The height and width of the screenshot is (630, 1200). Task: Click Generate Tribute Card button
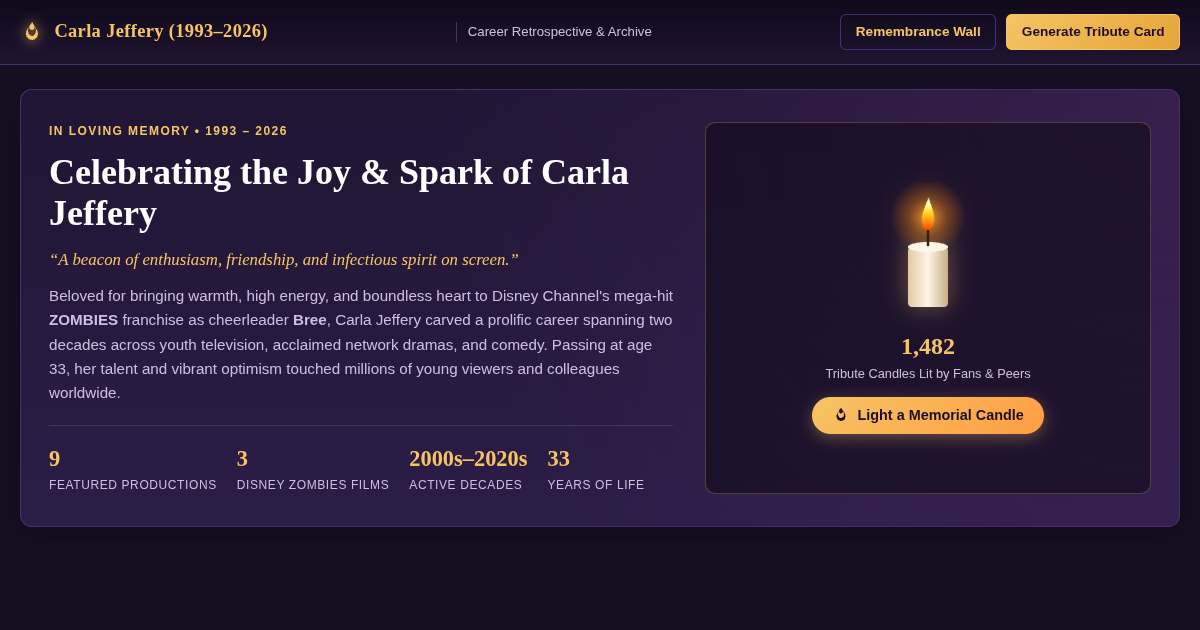pyautogui.click(x=1093, y=32)
